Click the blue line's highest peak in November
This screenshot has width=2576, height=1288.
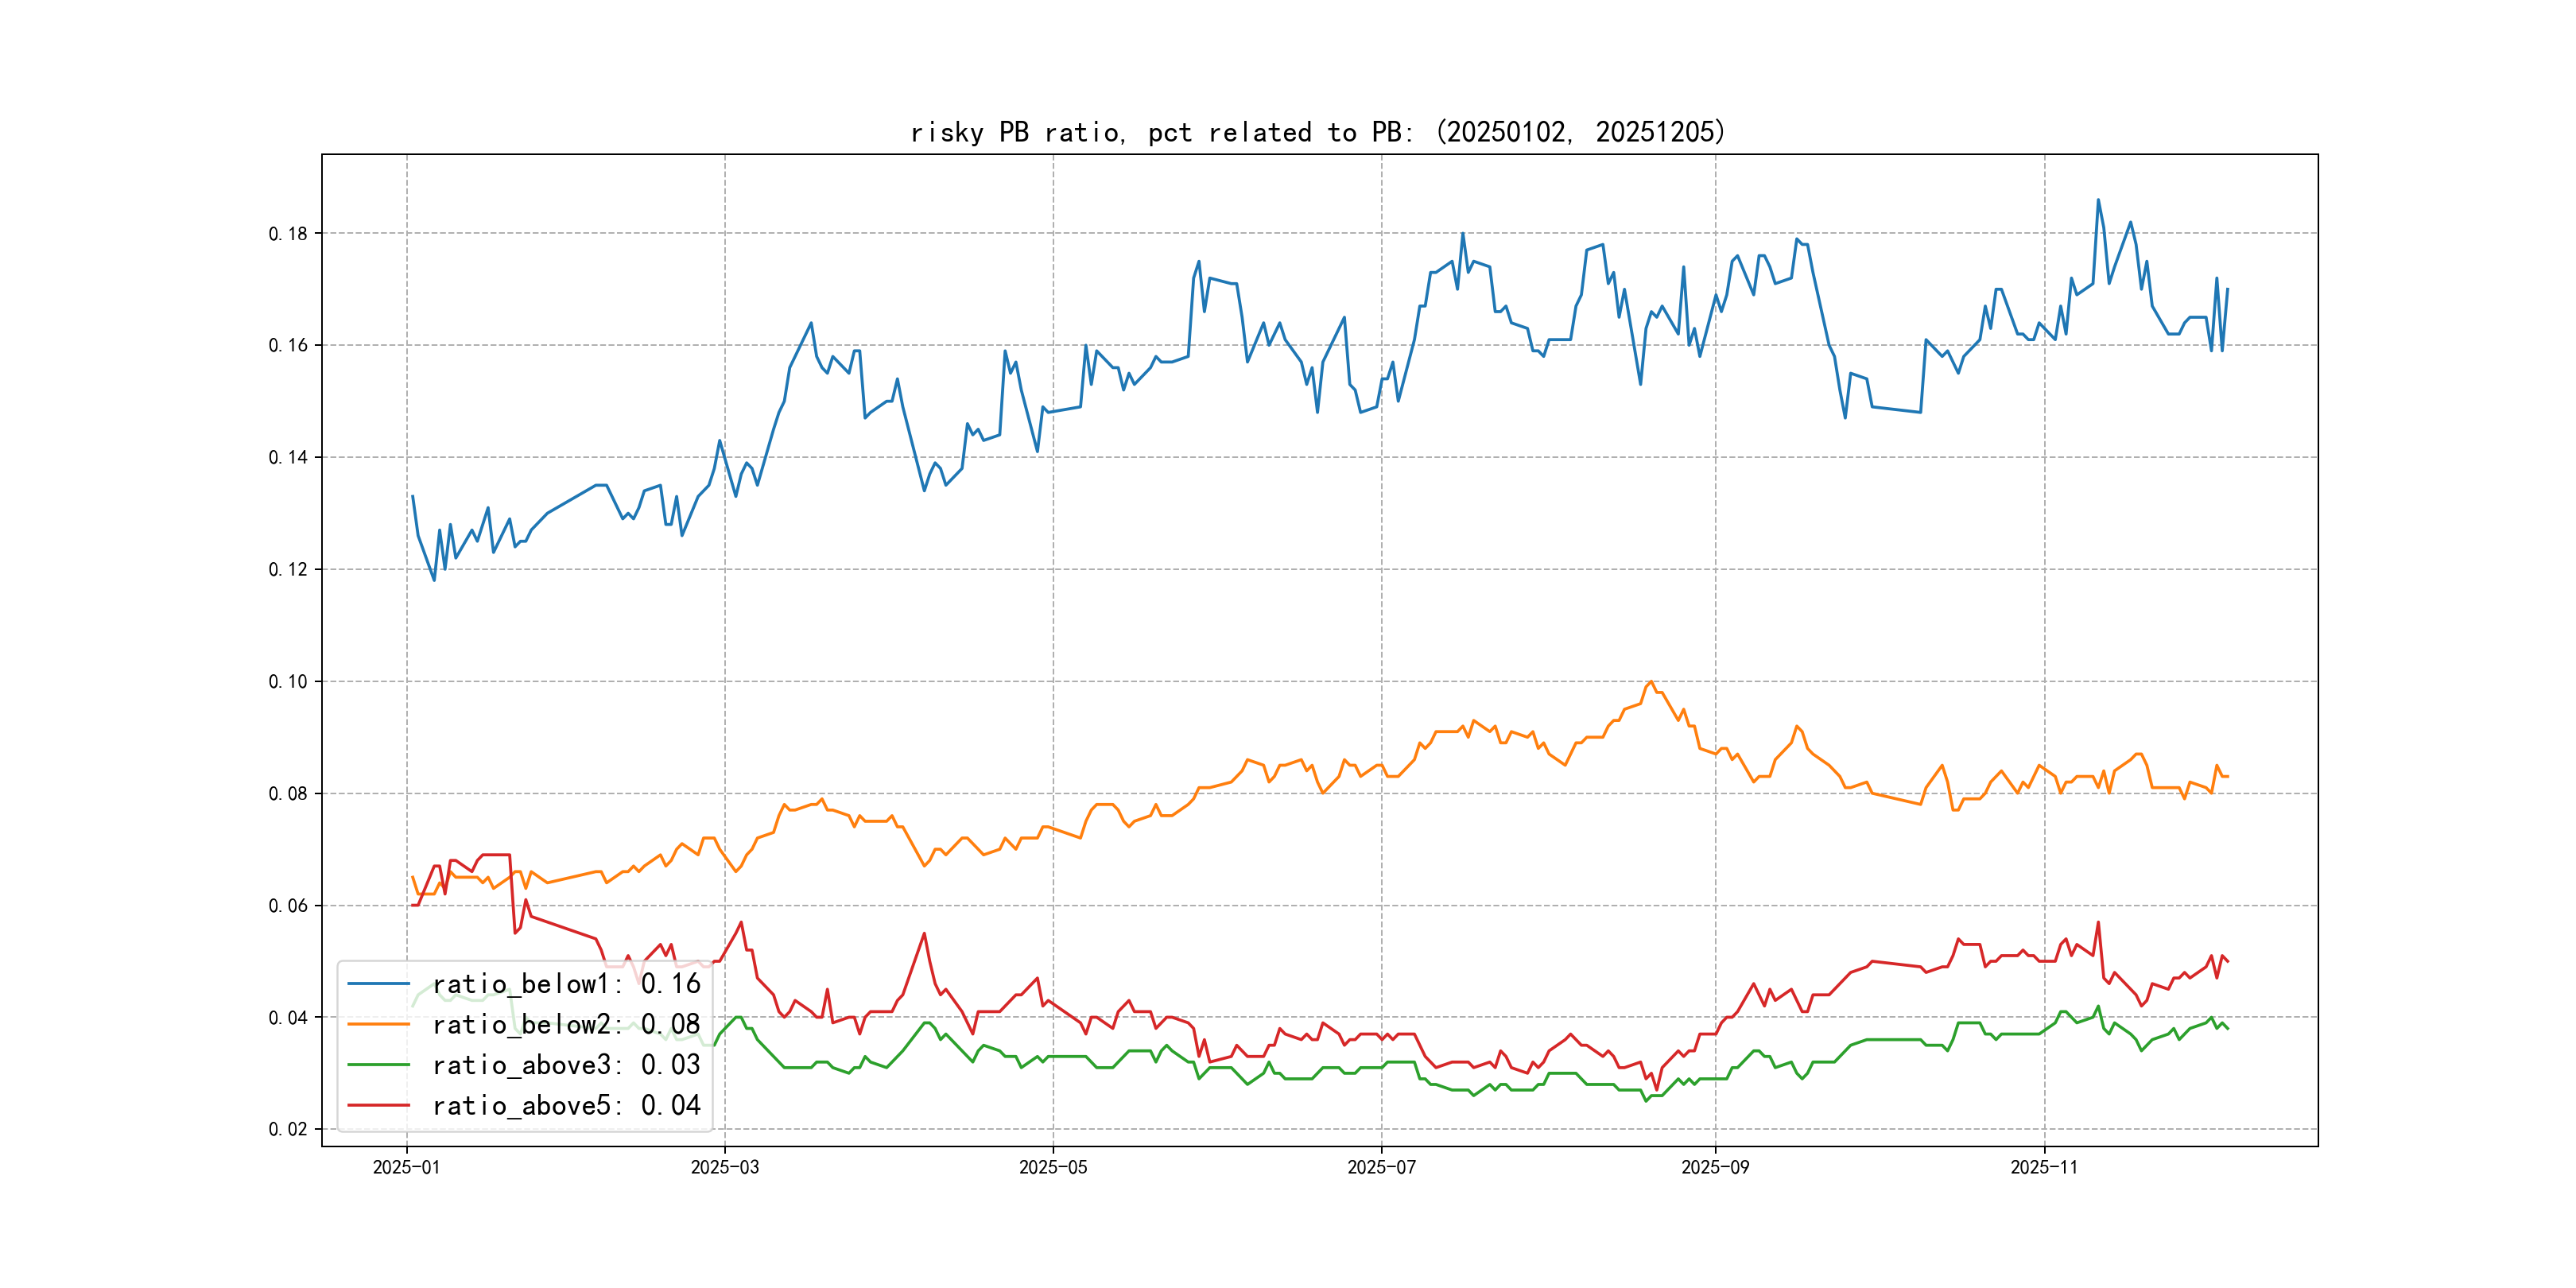2098,200
